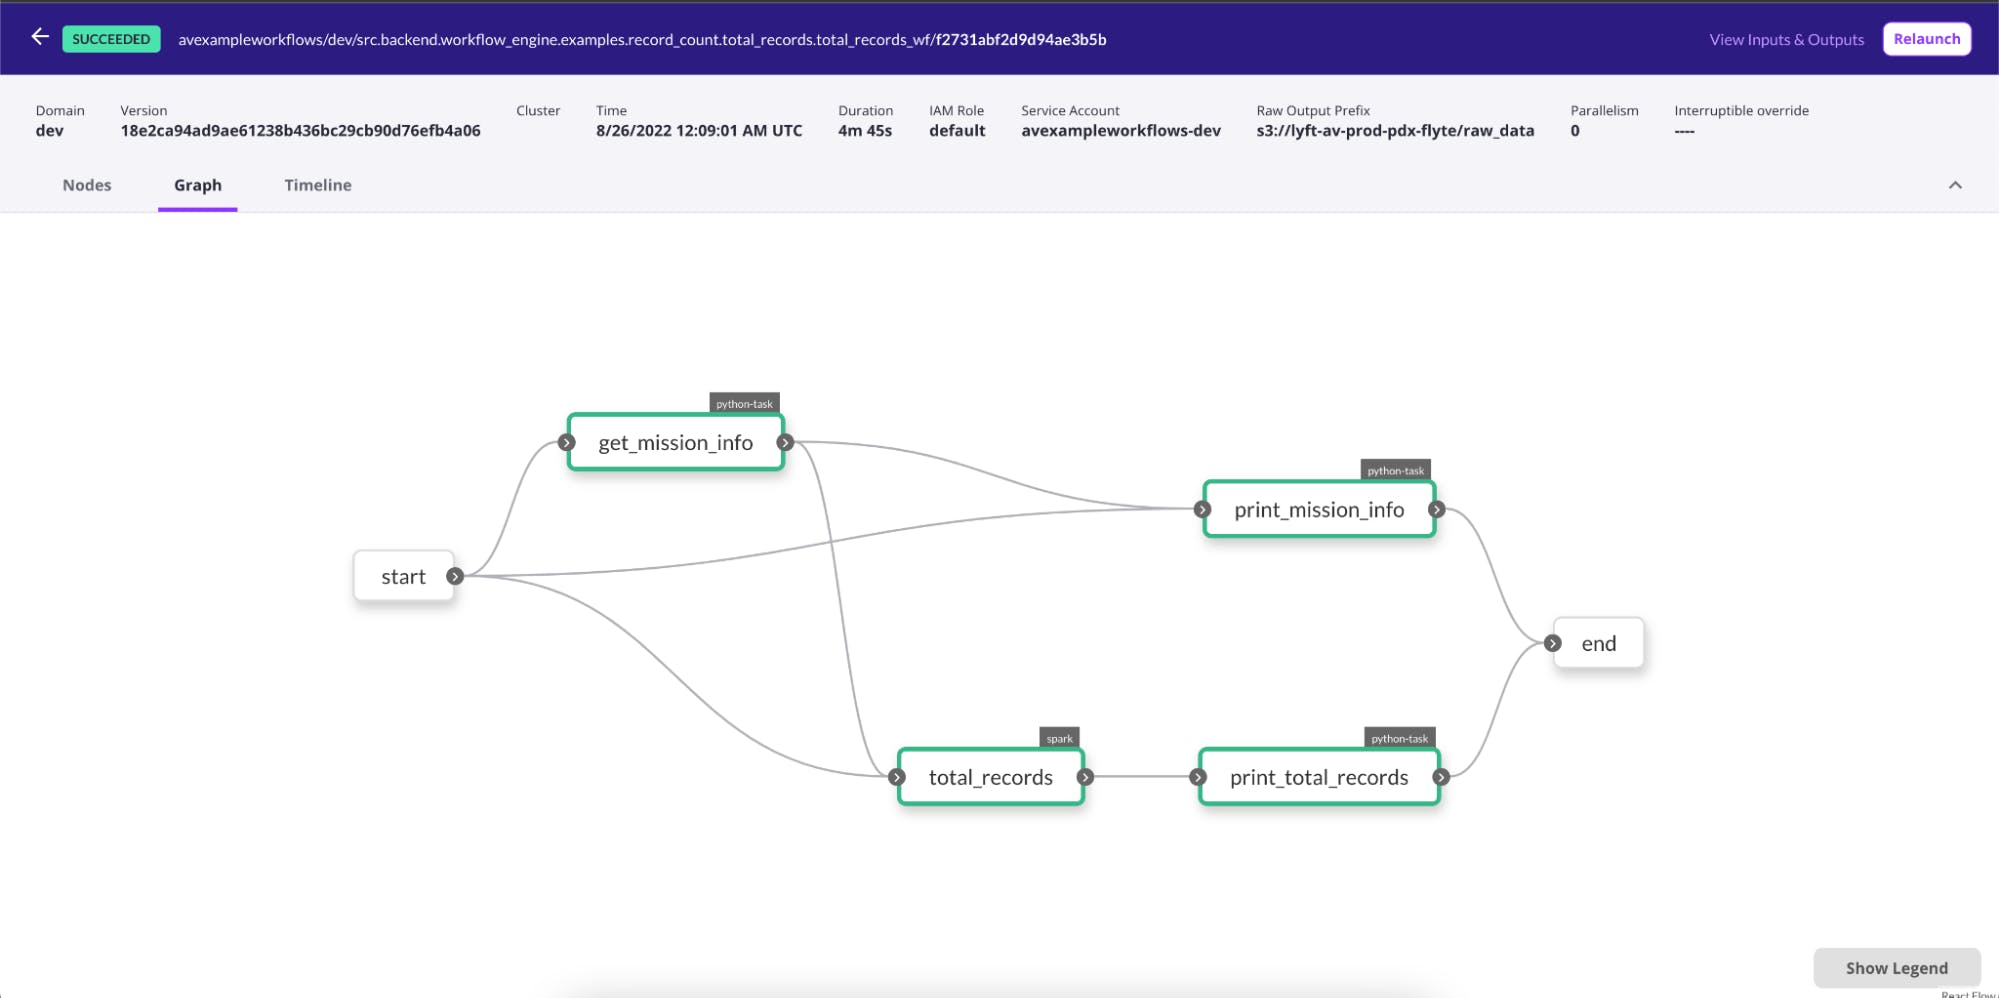Select the print_mission_info node

1318,510
